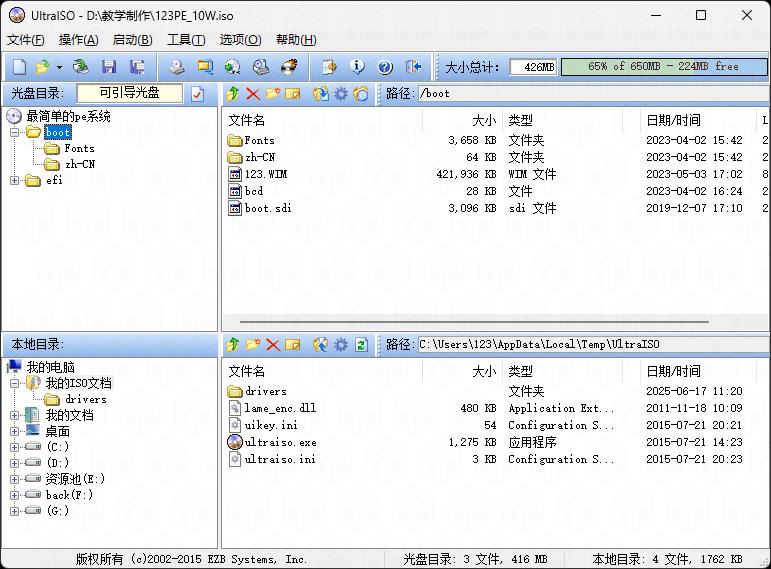Click the Help question mark toolbar icon

(x=385, y=67)
